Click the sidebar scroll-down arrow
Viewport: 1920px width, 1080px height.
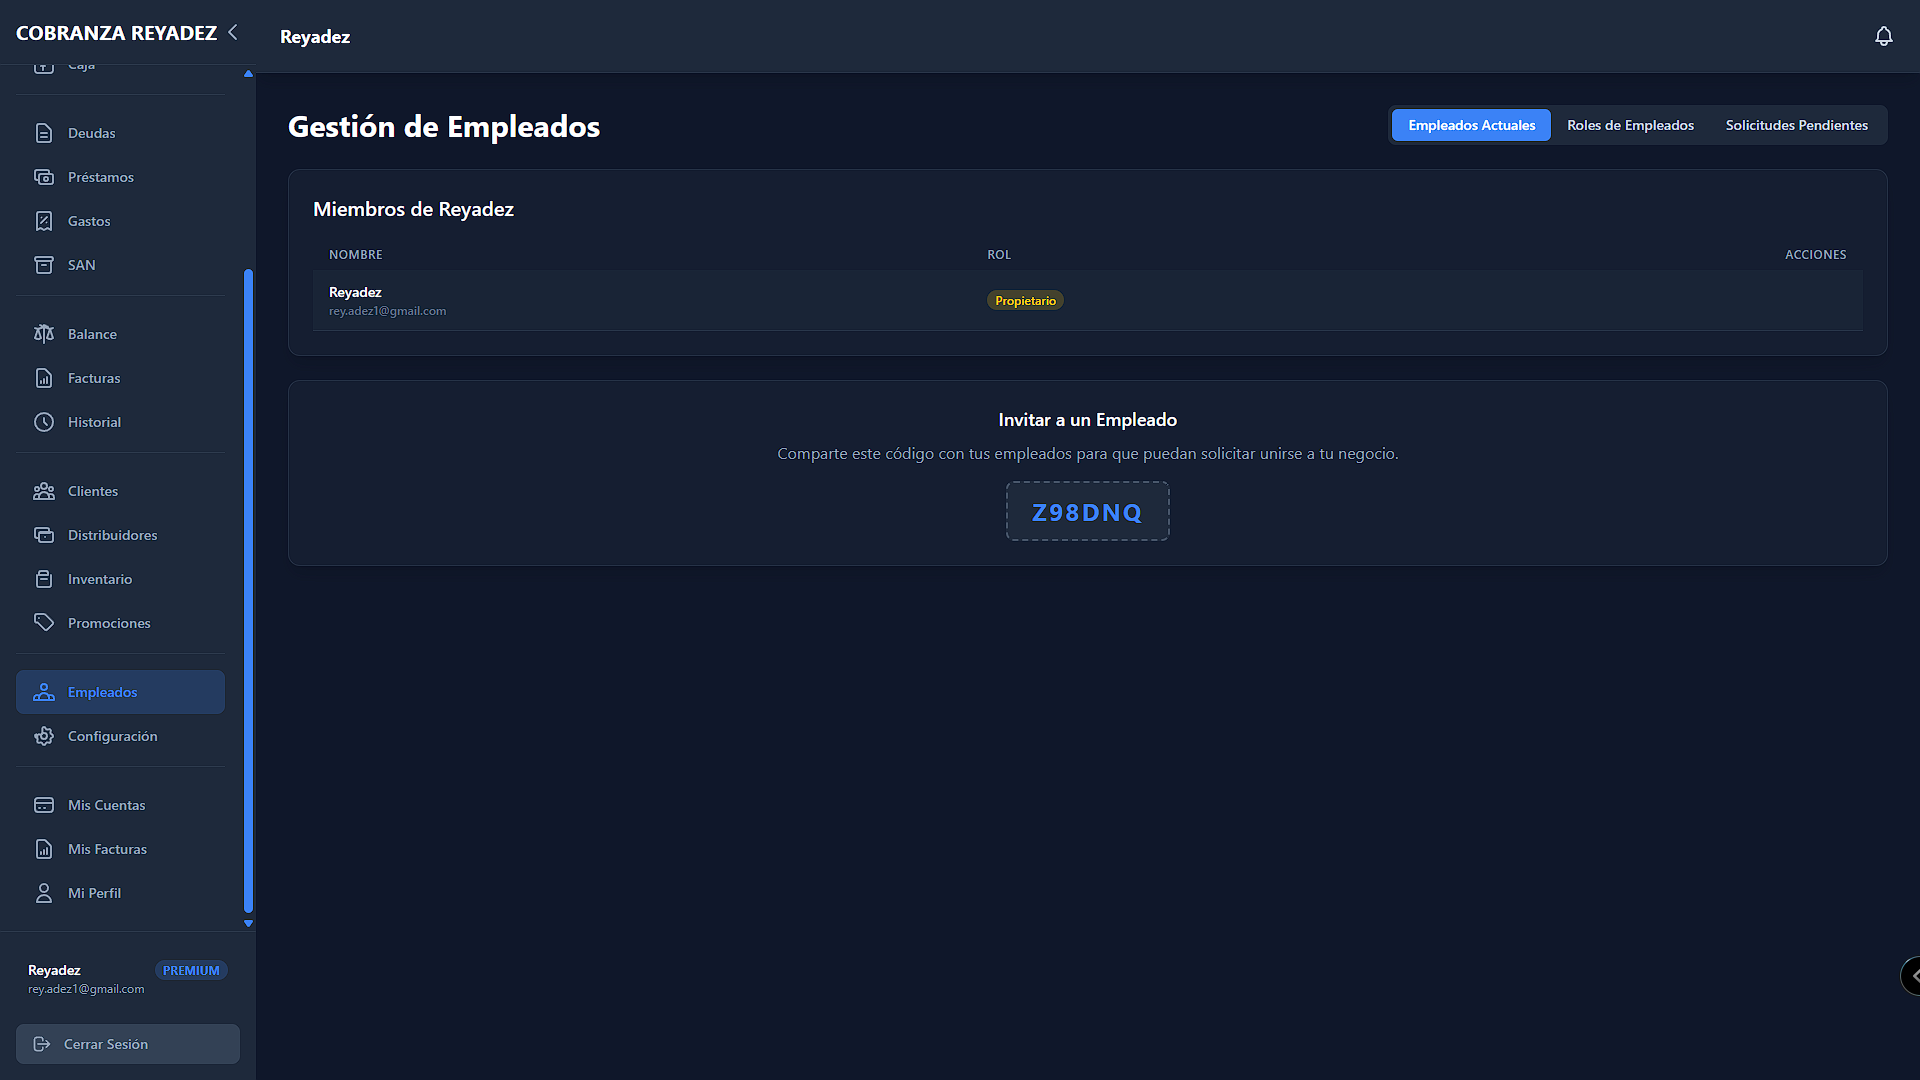pyautogui.click(x=248, y=923)
